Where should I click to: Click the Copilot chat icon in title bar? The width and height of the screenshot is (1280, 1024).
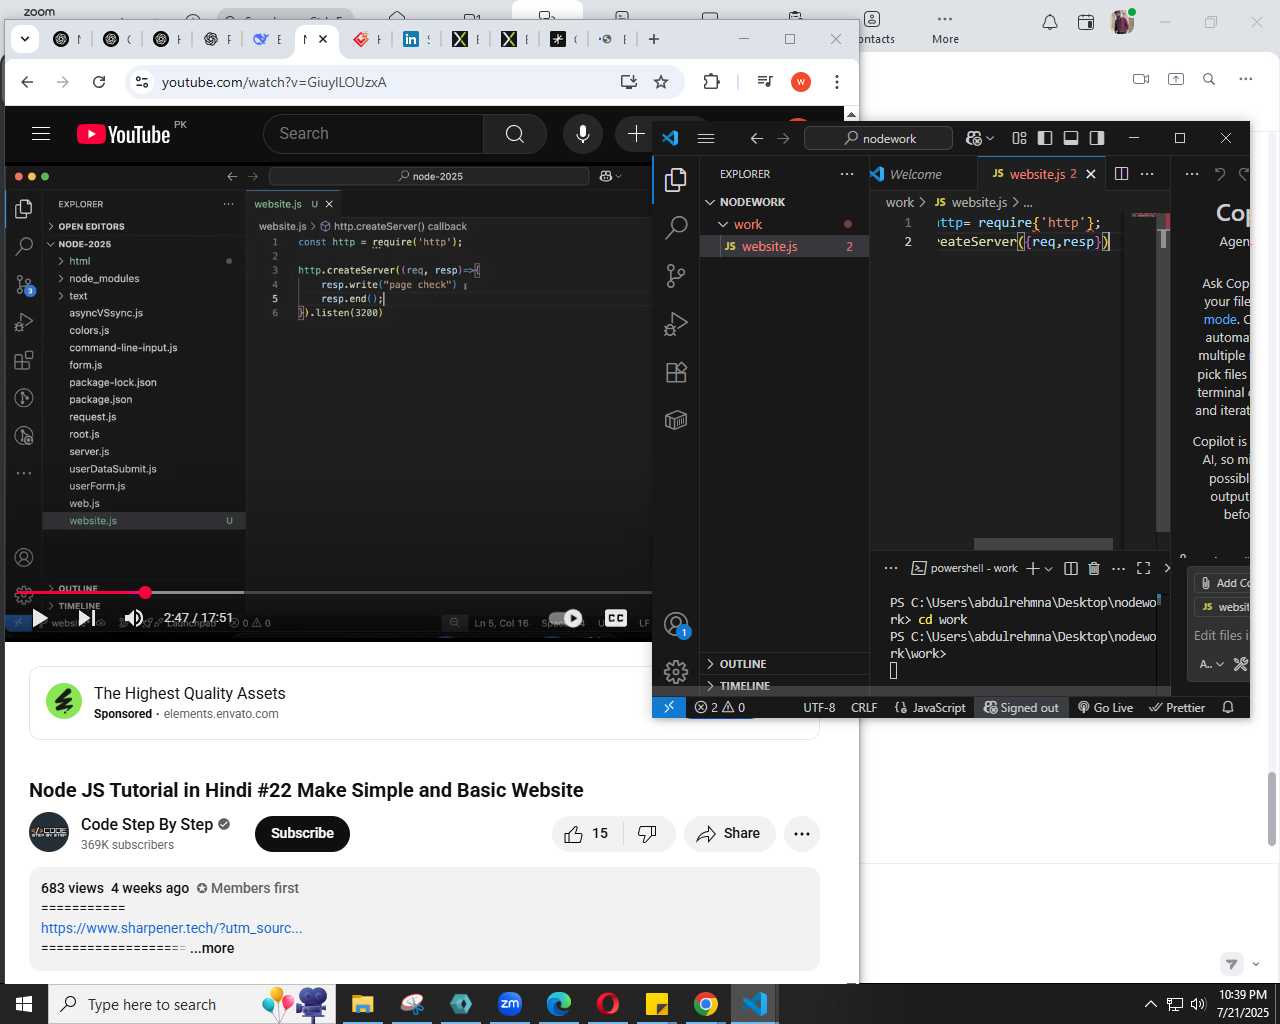(974, 138)
